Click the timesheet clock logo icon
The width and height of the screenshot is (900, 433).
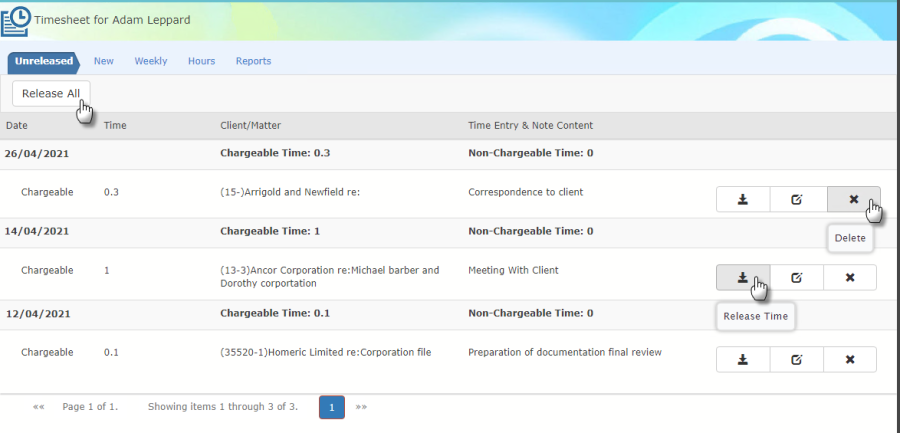pos(16,21)
